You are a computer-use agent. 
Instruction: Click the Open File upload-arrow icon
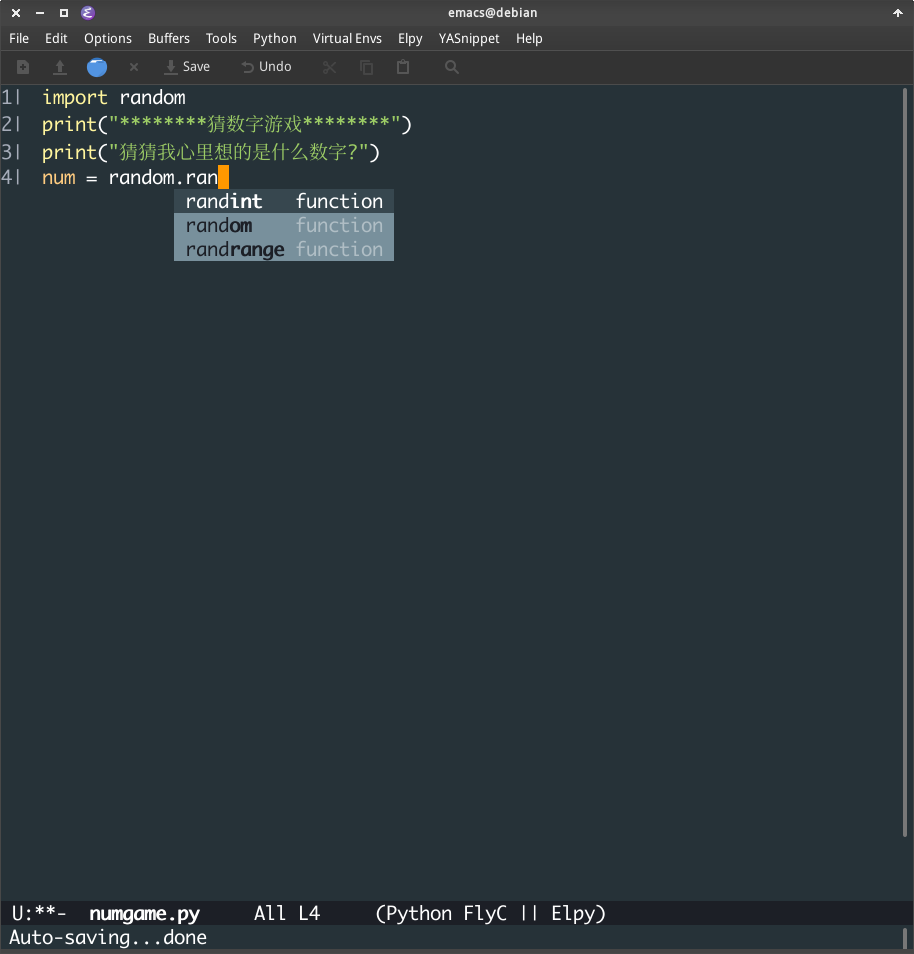[60, 67]
